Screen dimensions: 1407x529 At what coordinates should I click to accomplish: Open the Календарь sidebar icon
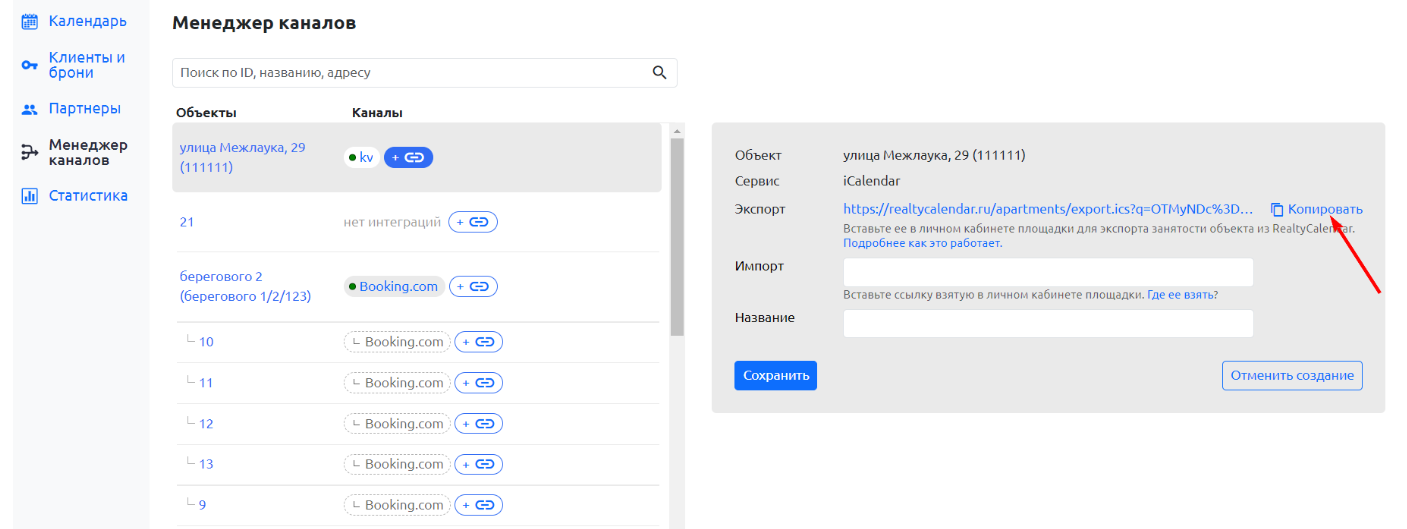pyautogui.click(x=29, y=21)
